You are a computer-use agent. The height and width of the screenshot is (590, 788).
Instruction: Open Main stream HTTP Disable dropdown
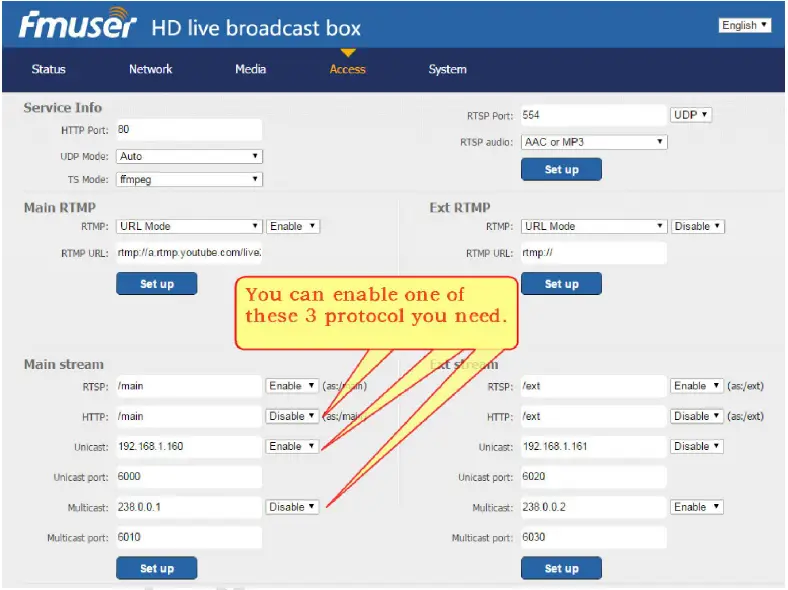click(x=292, y=416)
